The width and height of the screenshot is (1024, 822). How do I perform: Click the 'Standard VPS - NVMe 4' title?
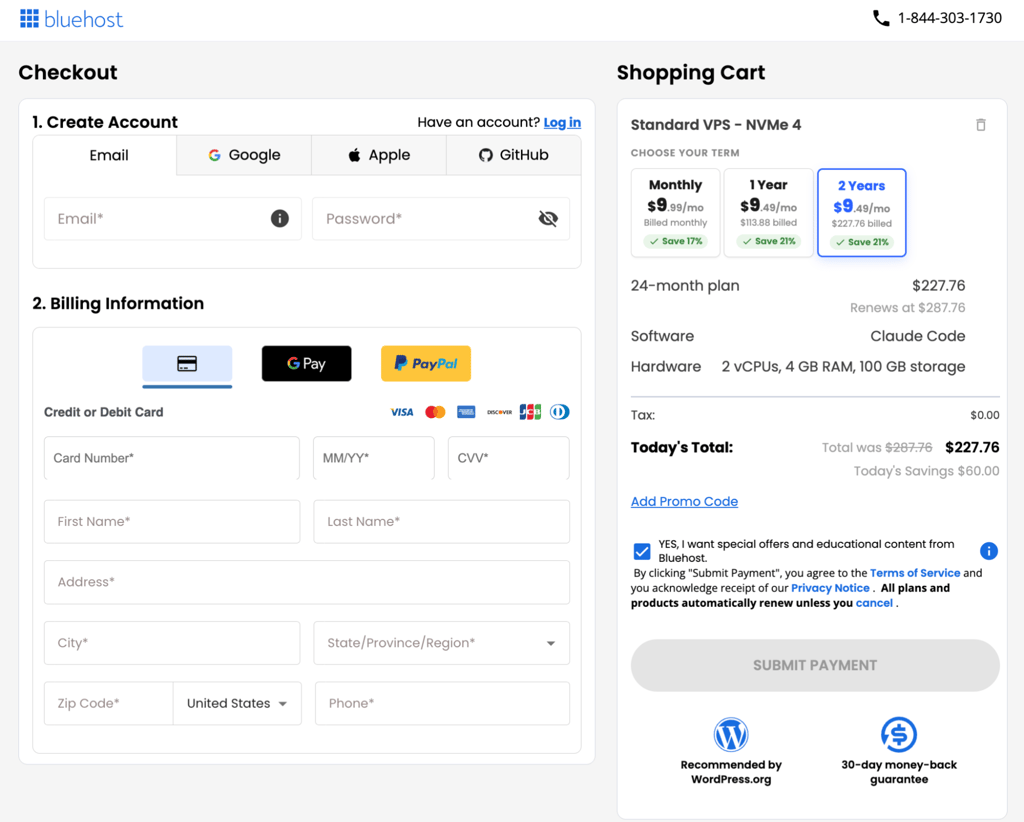click(x=716, y=125)
